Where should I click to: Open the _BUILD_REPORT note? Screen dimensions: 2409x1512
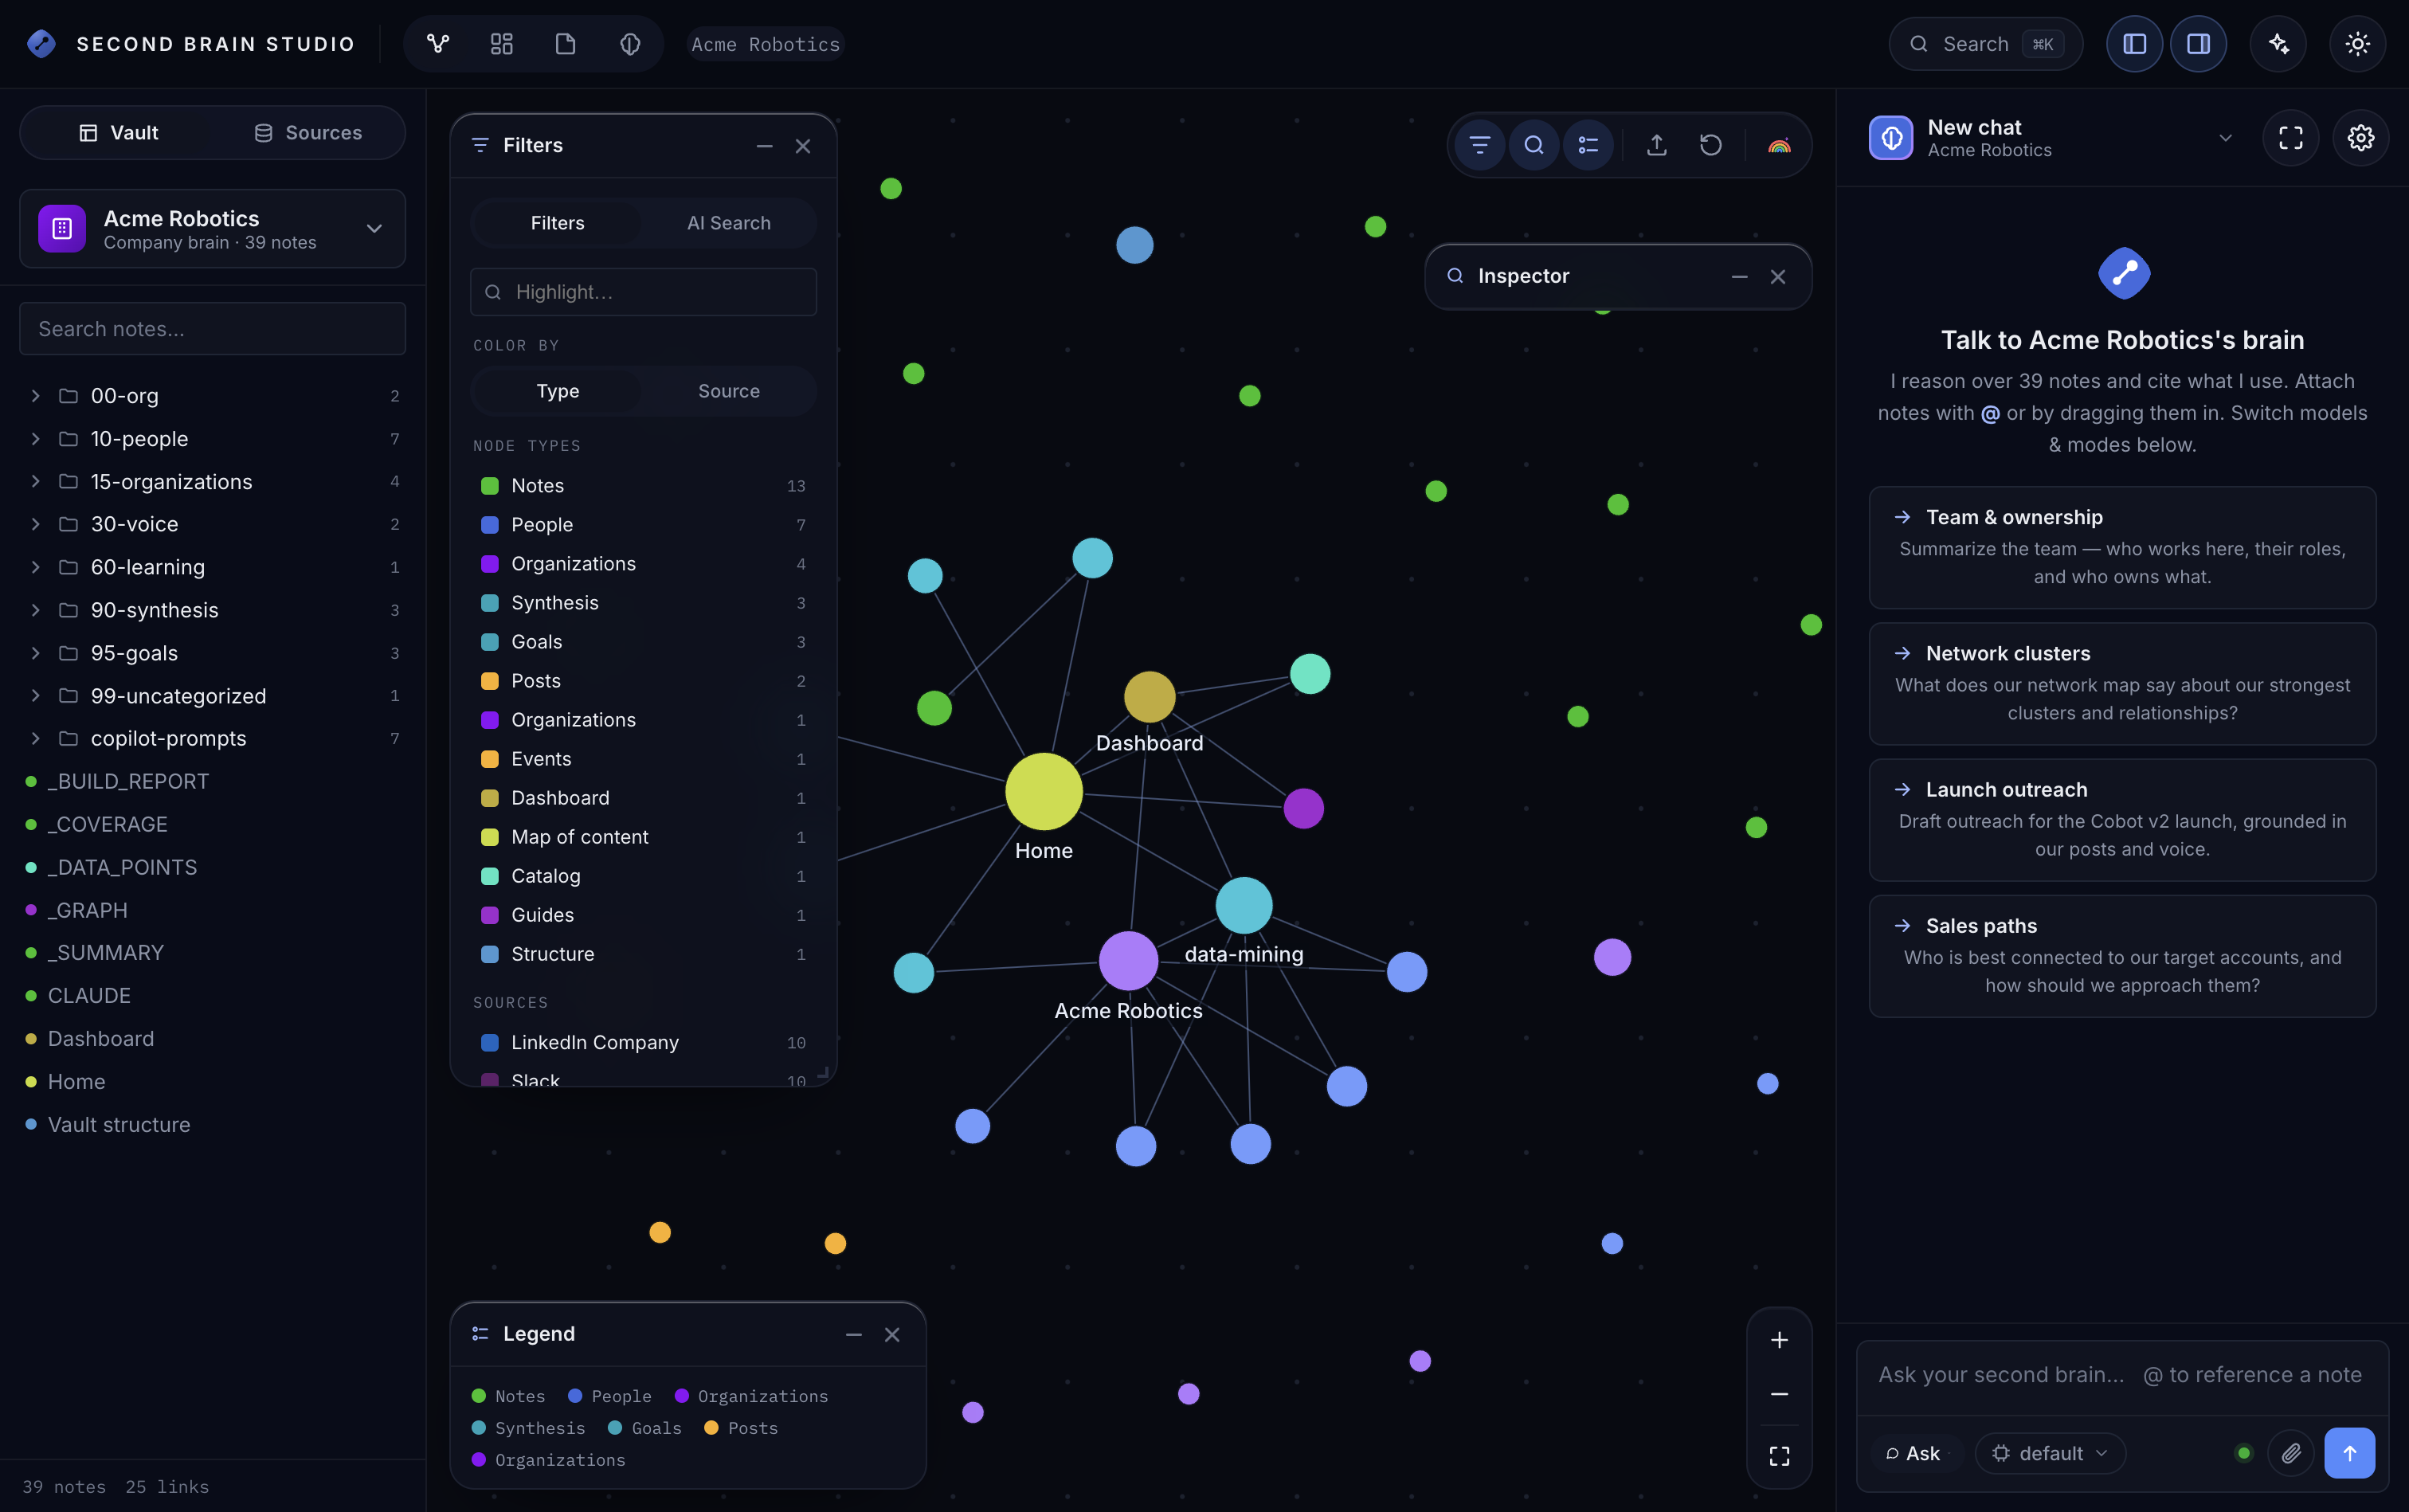pyautogui.click(x=128, y=782)
